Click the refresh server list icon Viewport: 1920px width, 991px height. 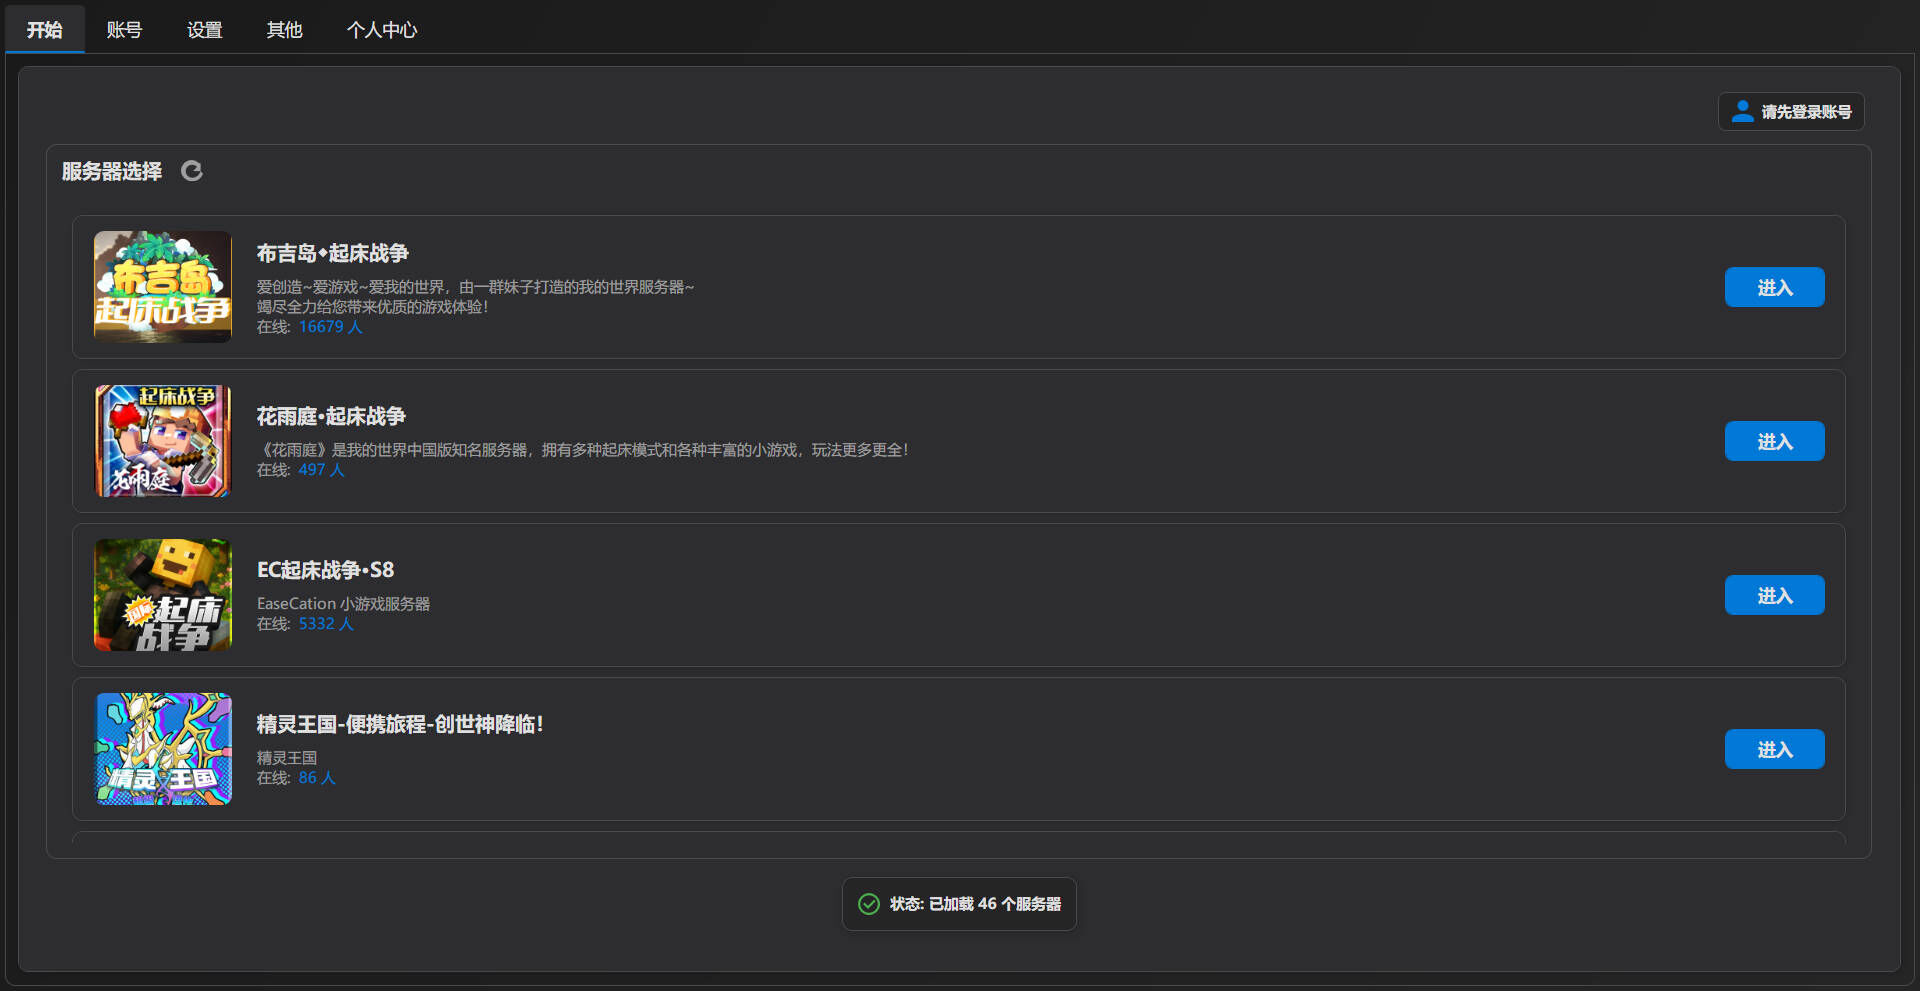coord(191,171)
